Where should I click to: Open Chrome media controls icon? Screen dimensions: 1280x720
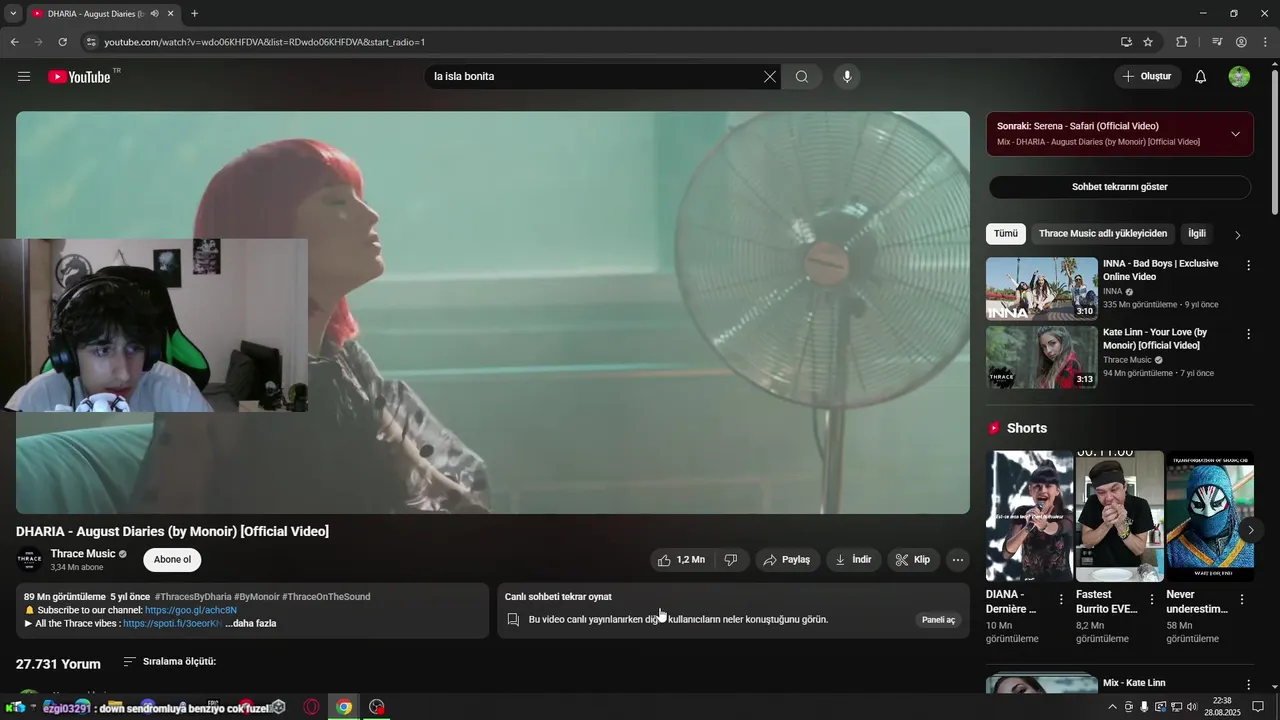pos(1217,42)
